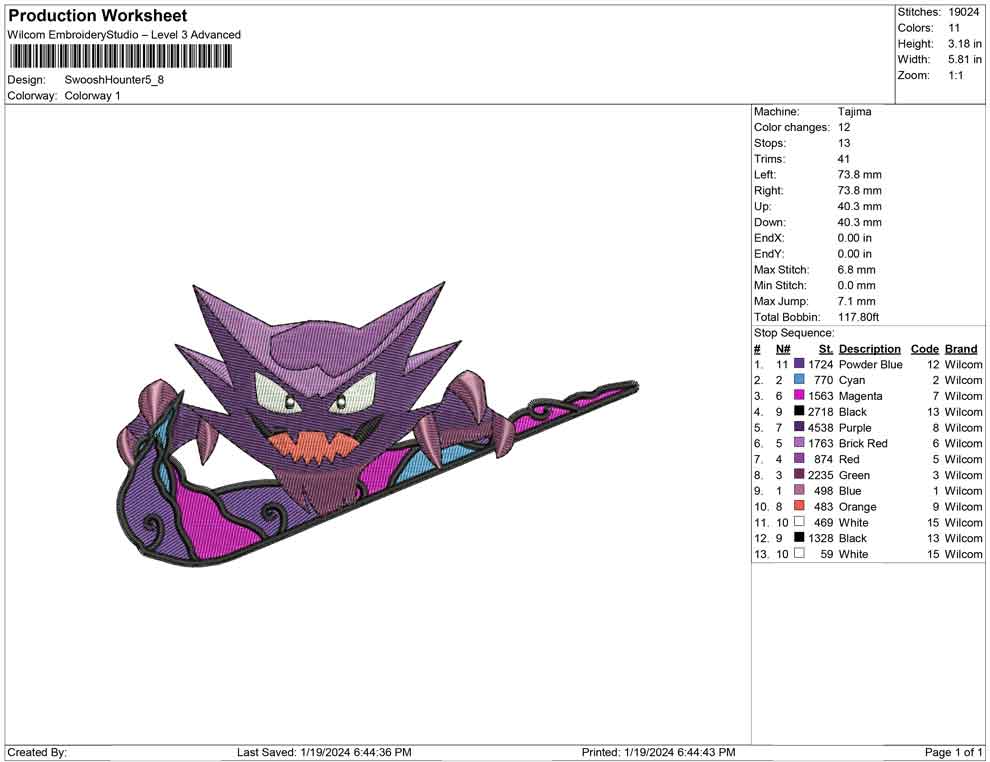Viewport: 990px width, 762px height.
Task: Click the Up 40.3 mm value
Action: coord(859,206)
